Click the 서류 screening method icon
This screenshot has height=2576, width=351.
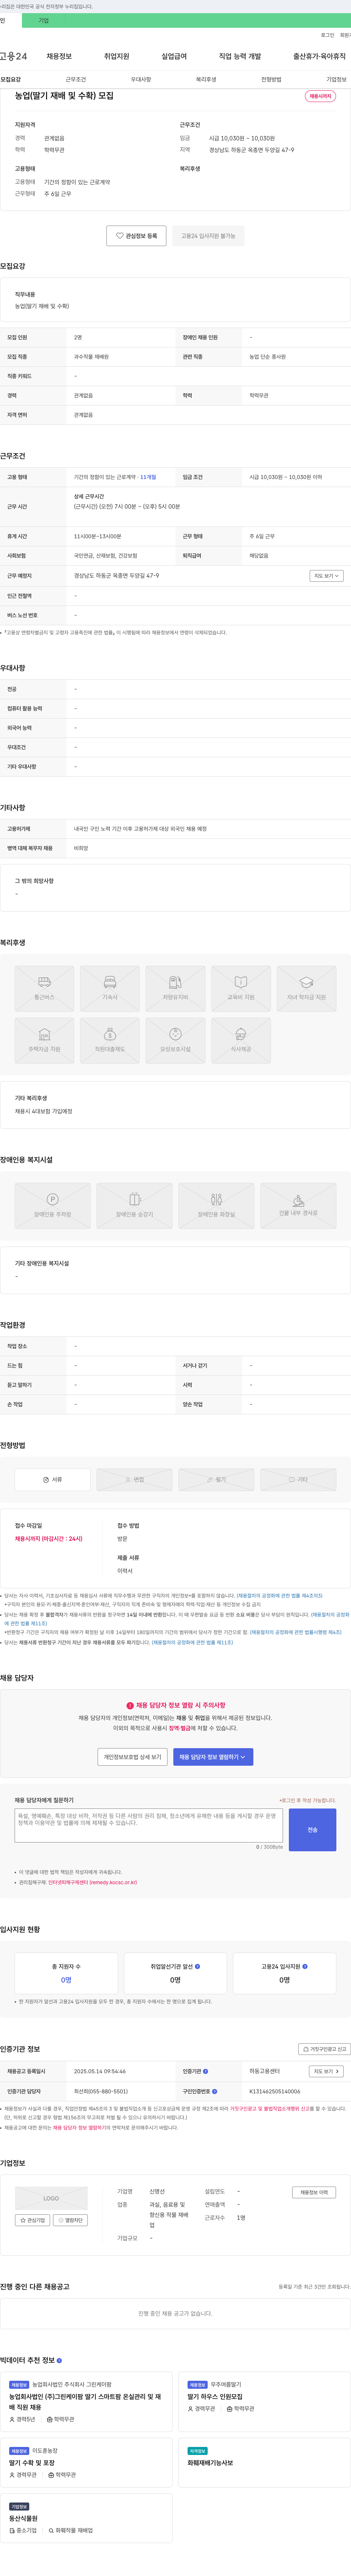52,1480
